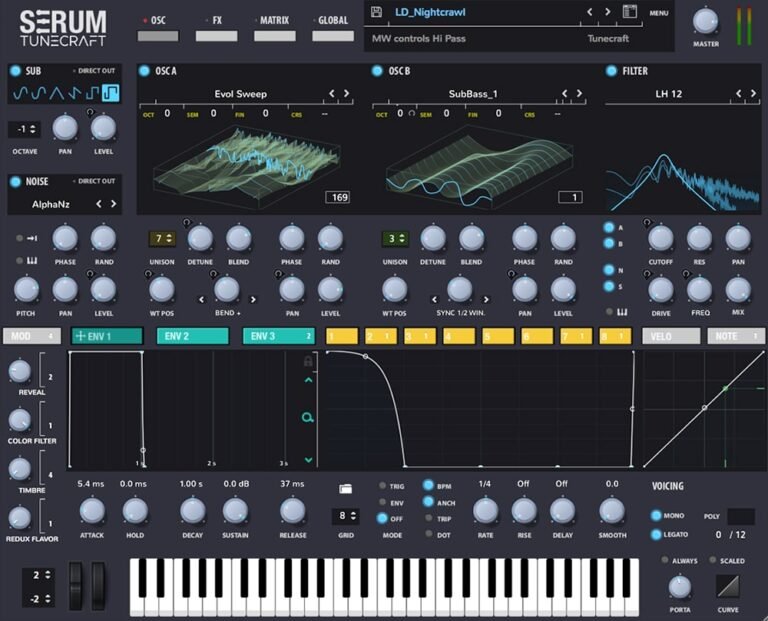Screen dimensions: 768x621
Task: Toggle filter routing for oscillator A
Action: coord(609,227)
